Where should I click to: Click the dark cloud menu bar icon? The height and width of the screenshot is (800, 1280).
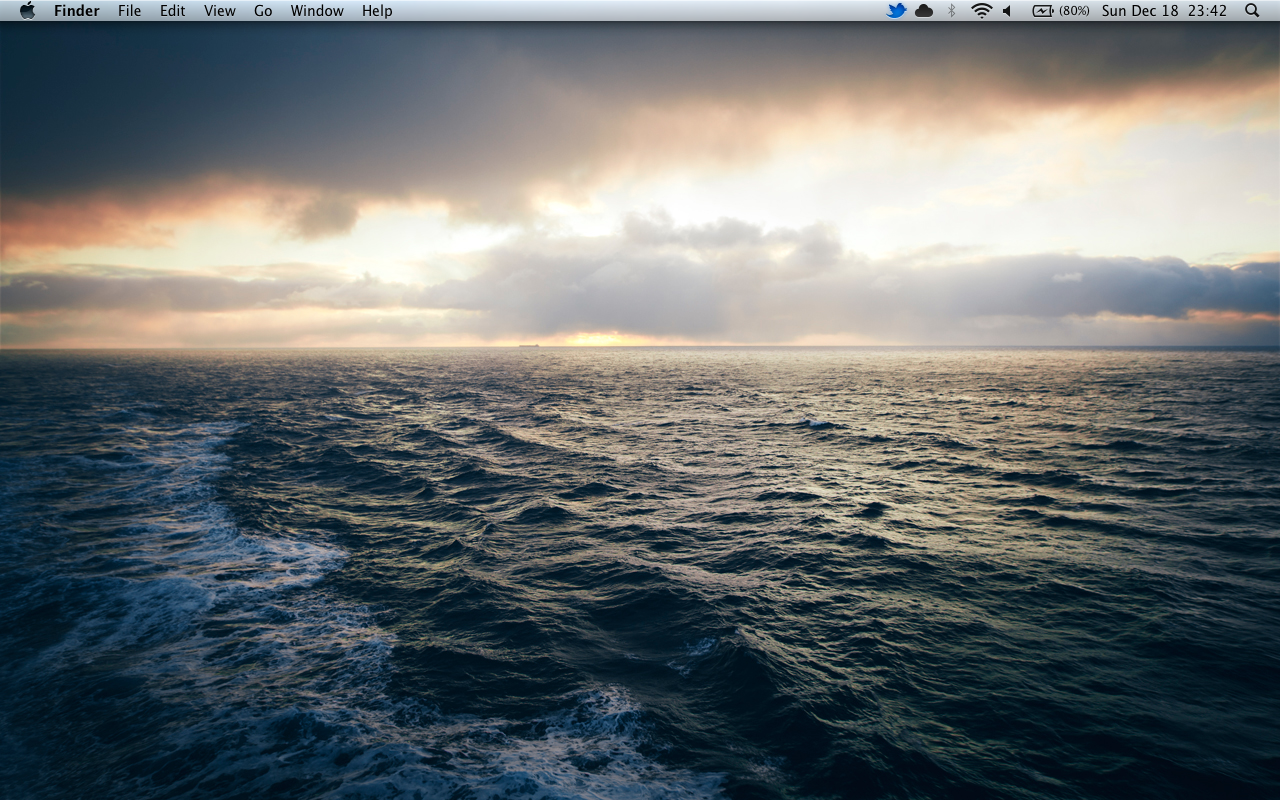point(924,11)
